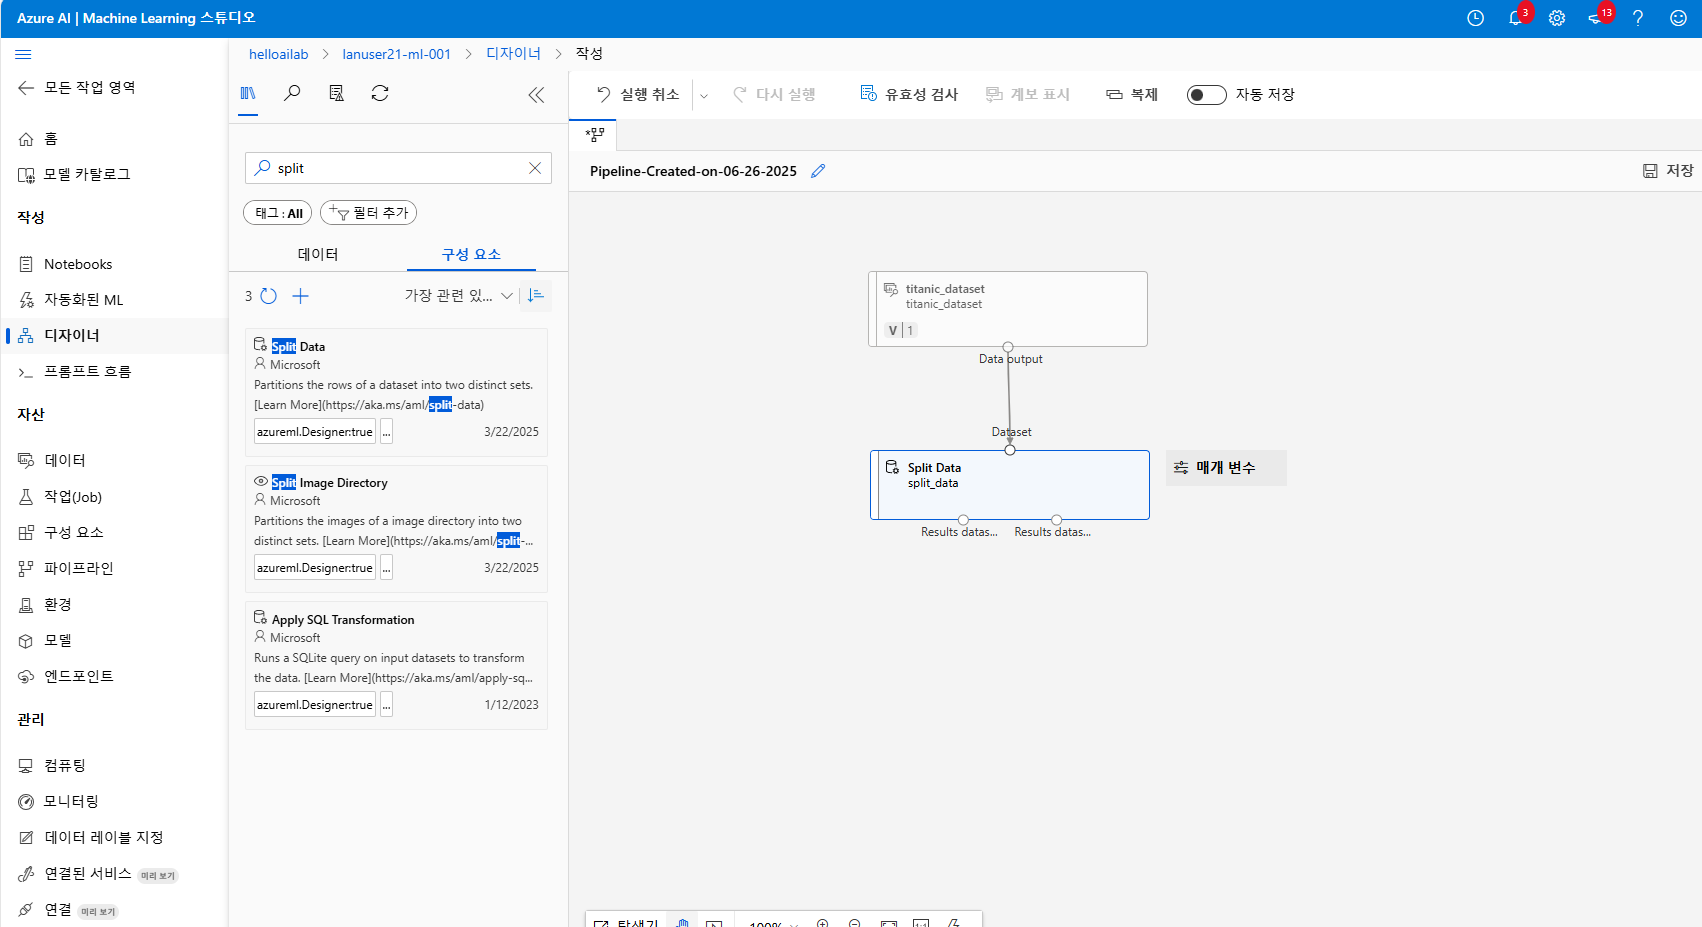
Task: Open the notifications bell
Action: (x=1516, y=18)
